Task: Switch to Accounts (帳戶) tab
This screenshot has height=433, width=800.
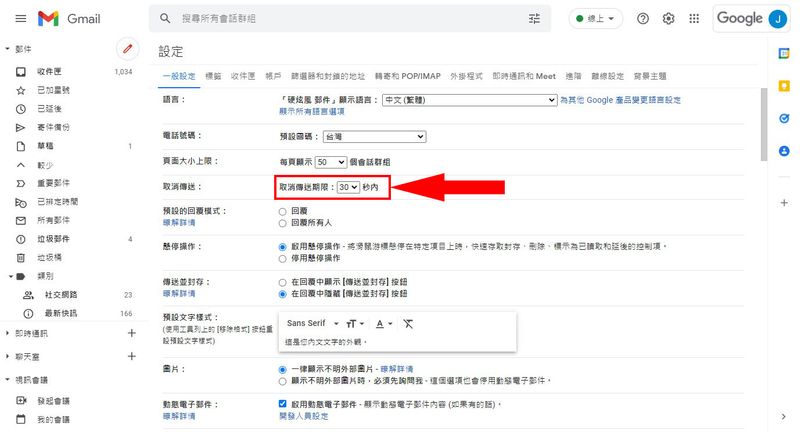Action: [x=273, y=76]
